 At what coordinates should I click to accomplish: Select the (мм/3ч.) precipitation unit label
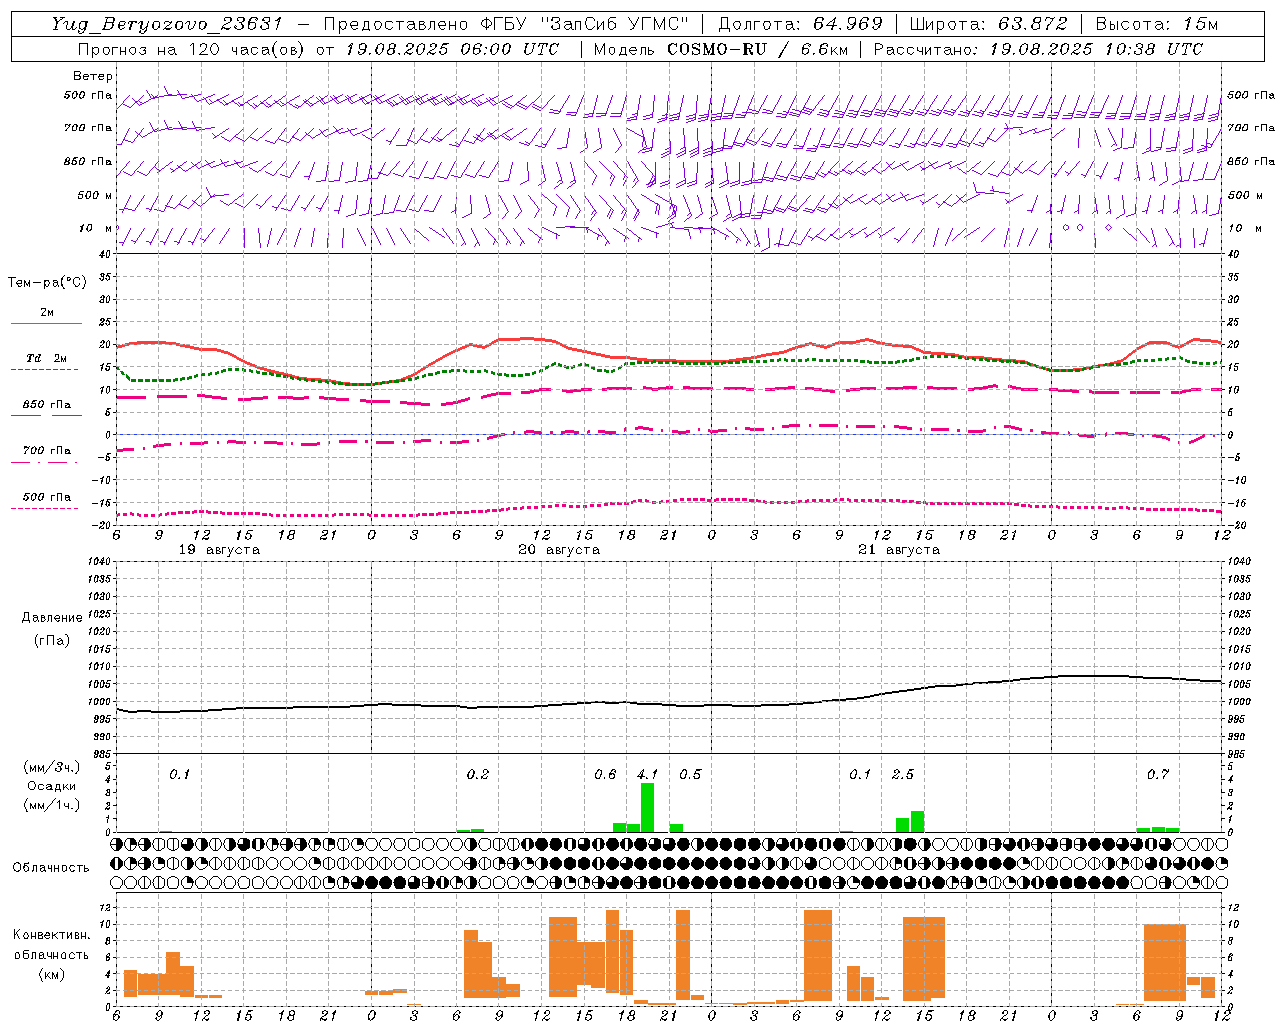pyautogui.click(x=52, y=767)
